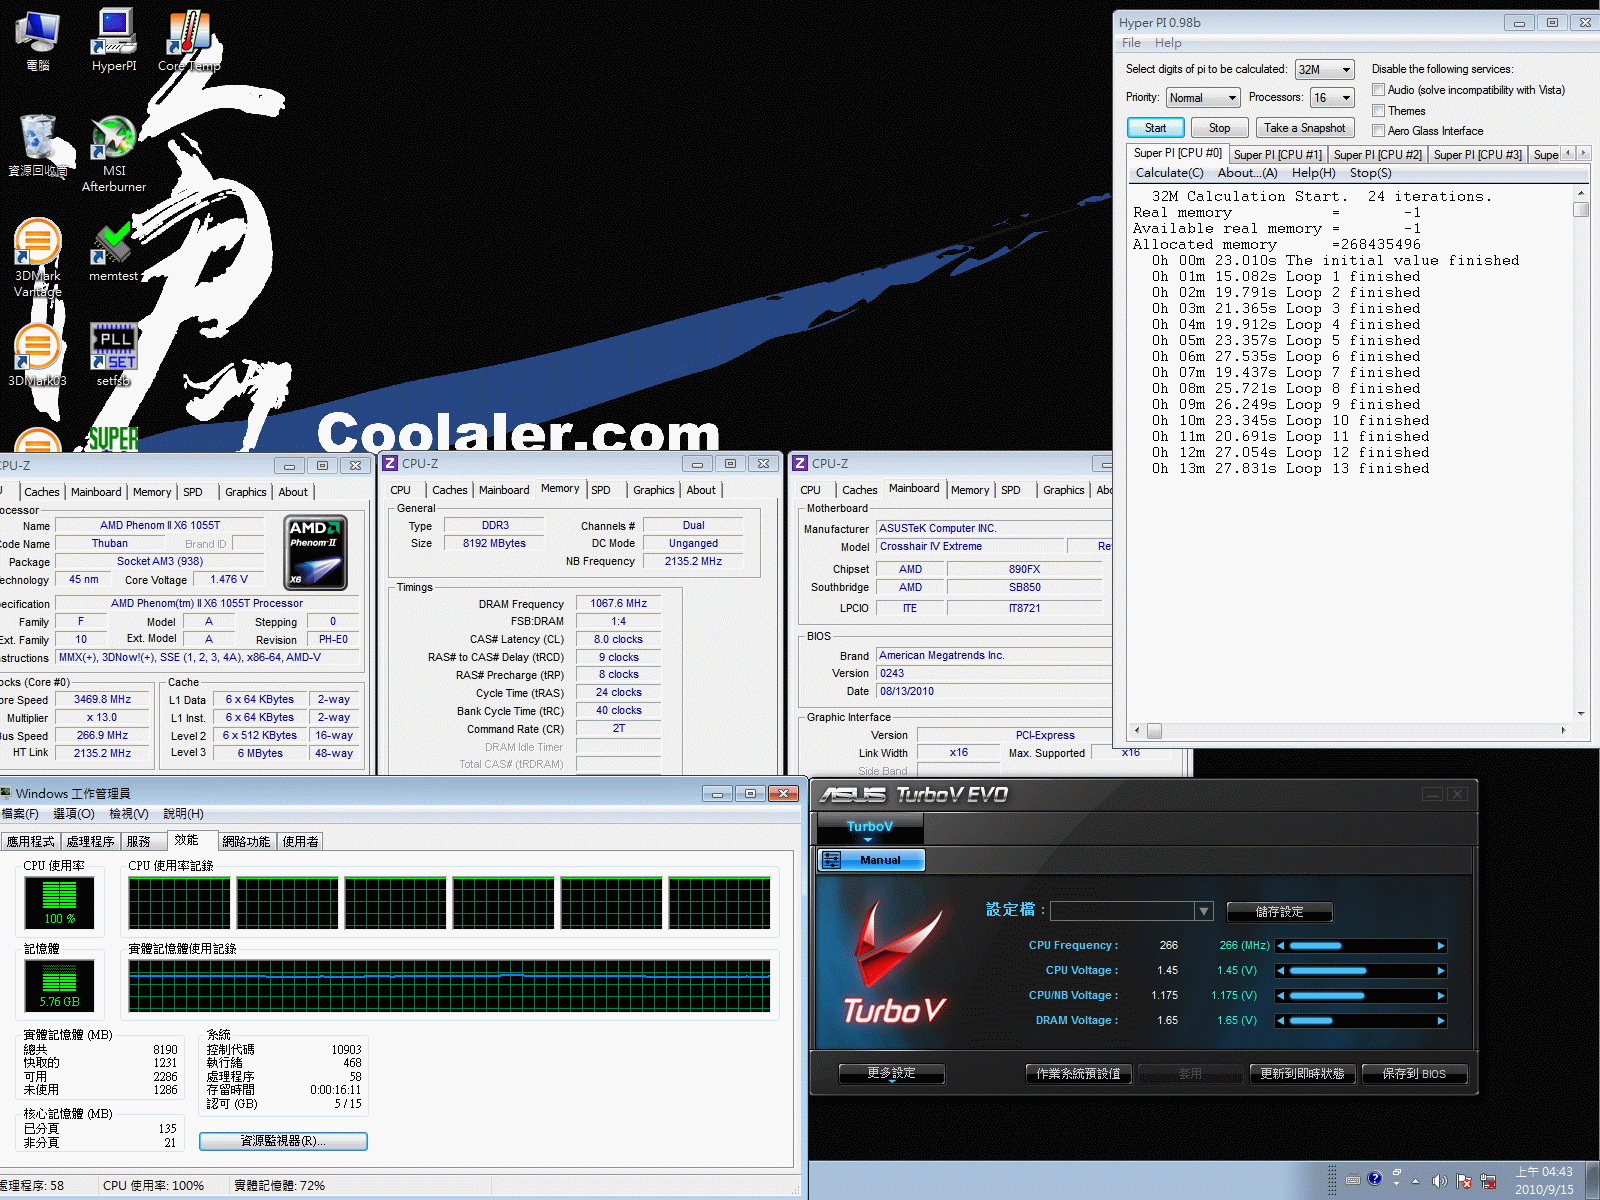Click the Z icon in the Mainboard CPU-Z title bar
Viewport: 1600px width, 1200px height.
(x=800, y=463)
